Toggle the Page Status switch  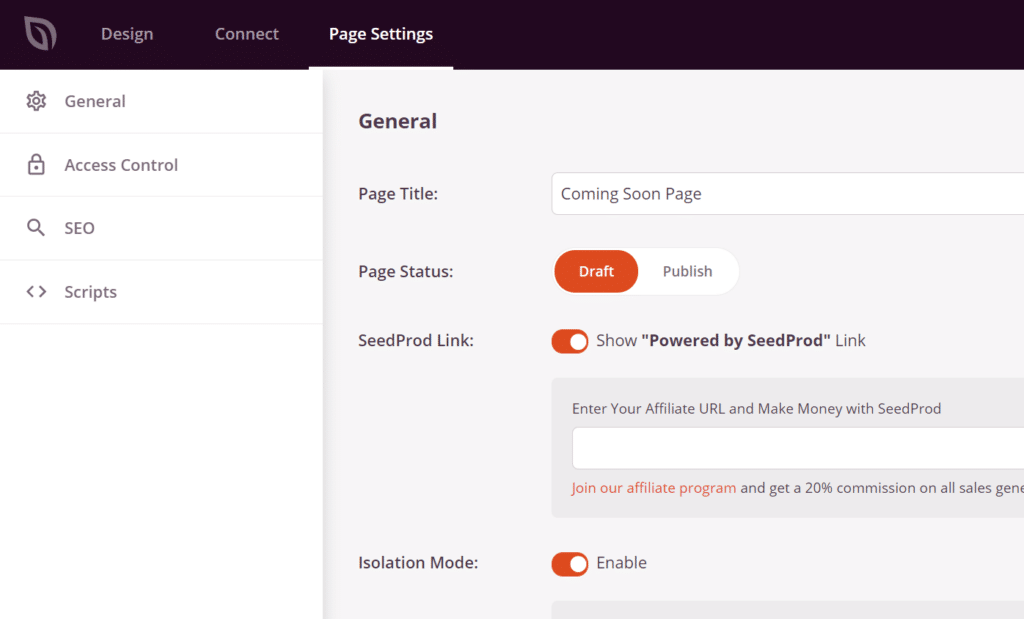click(645, 271)
